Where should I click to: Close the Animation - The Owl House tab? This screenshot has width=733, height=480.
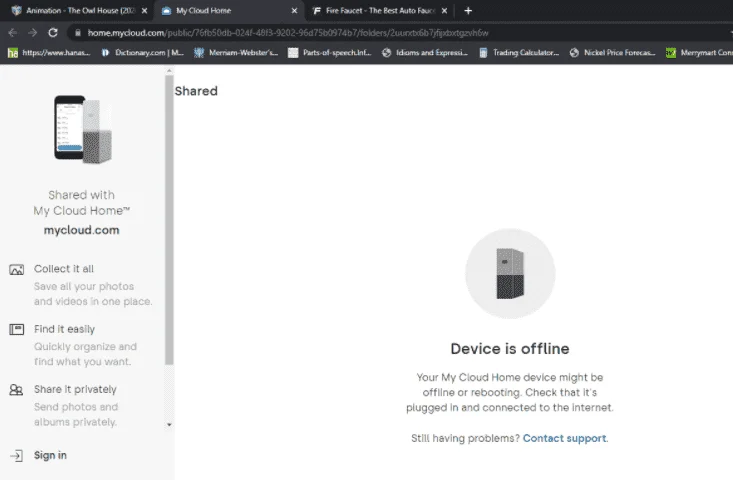click(144, 10)
